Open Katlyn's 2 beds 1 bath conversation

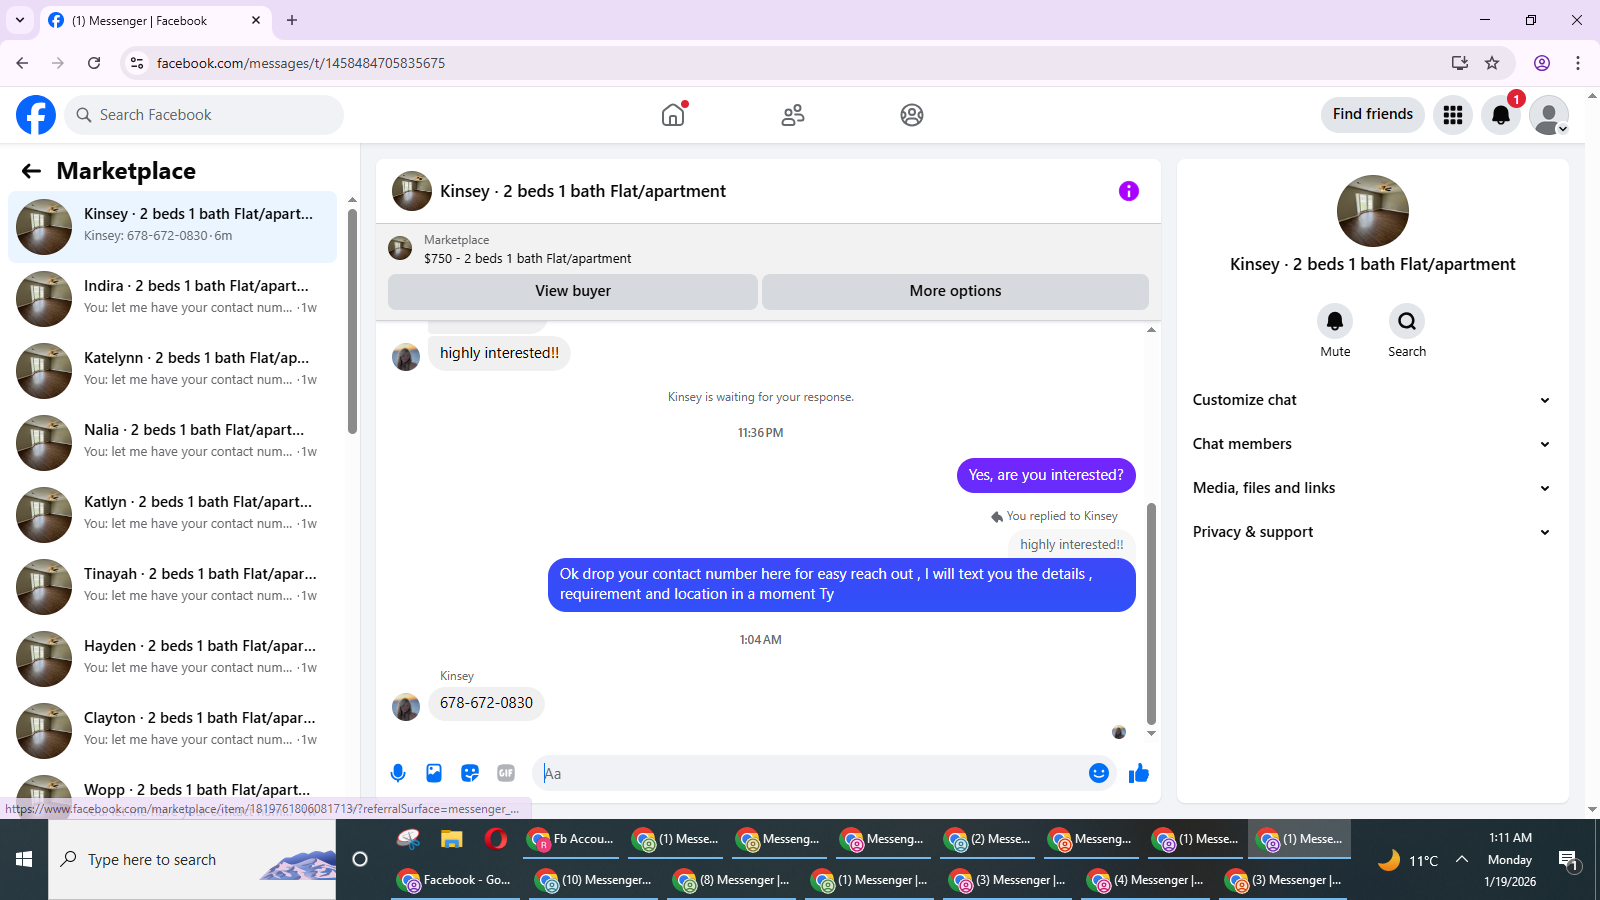(172, 515)
